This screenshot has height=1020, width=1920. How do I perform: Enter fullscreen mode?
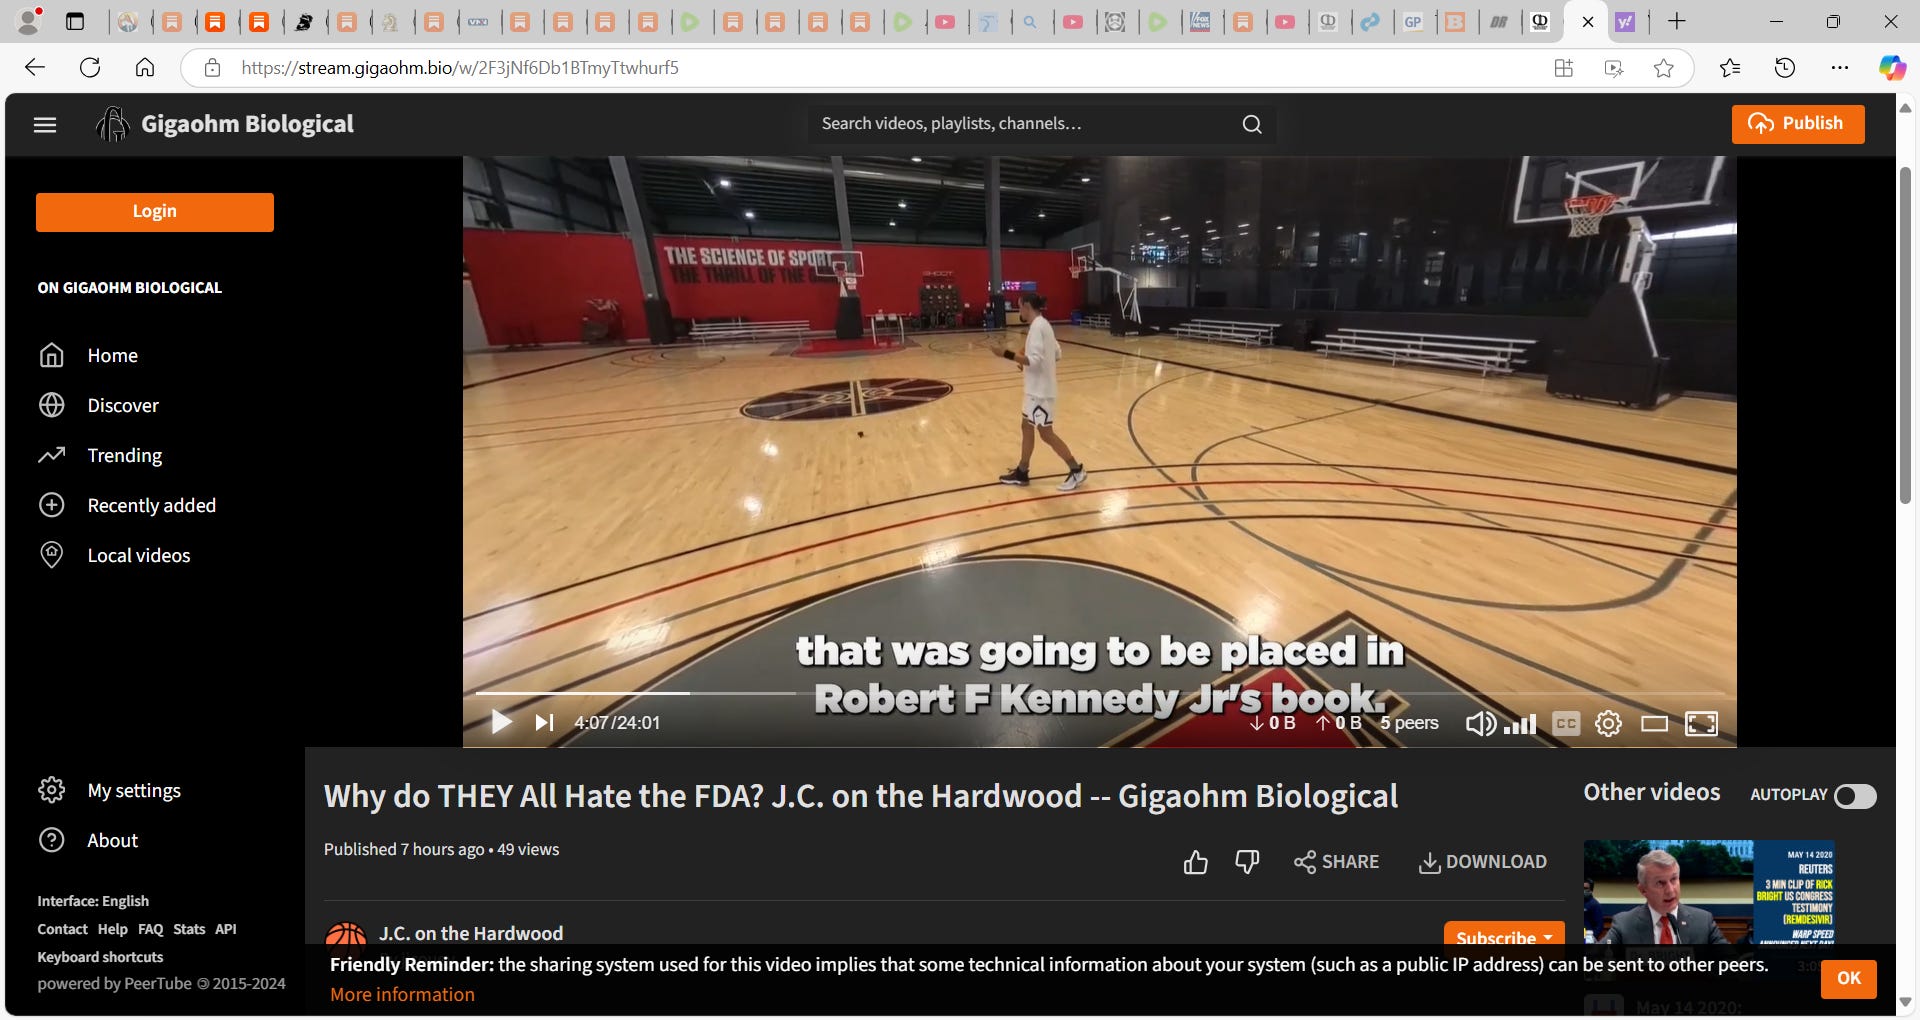pyautogui.click(x=1701, y=723)
